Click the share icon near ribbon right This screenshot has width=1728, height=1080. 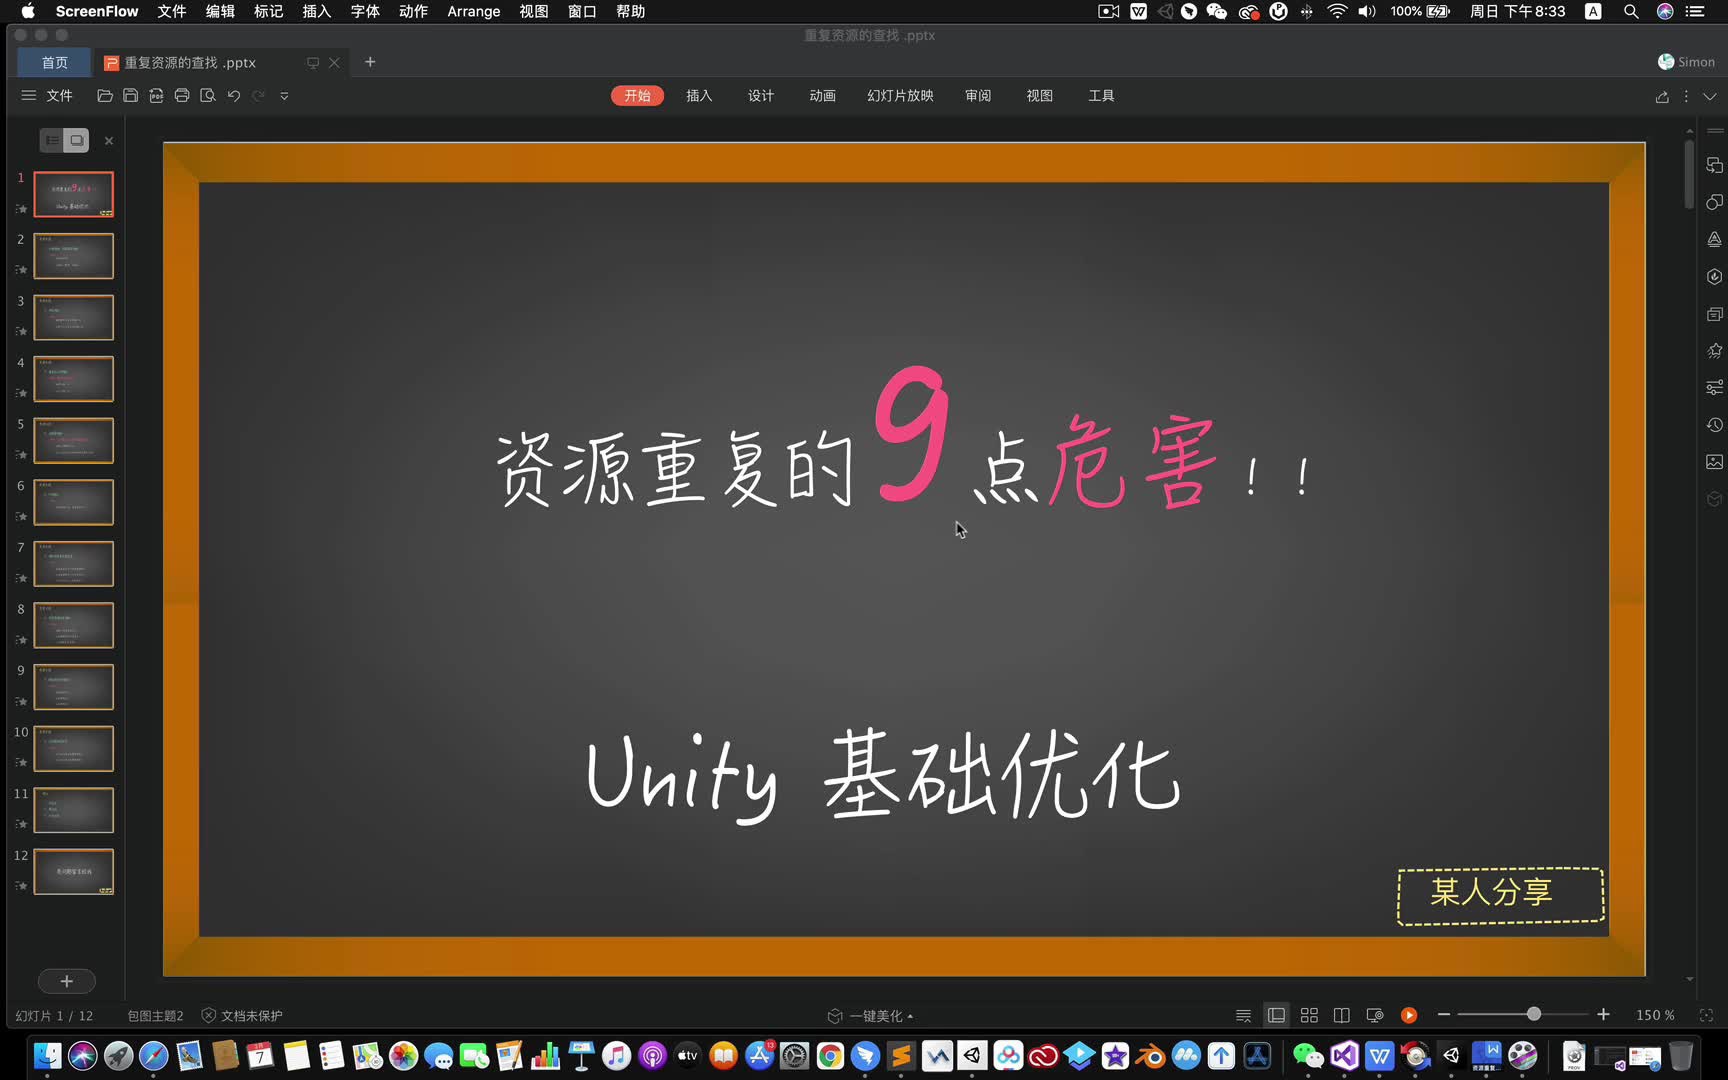(x=1662, y=97)
